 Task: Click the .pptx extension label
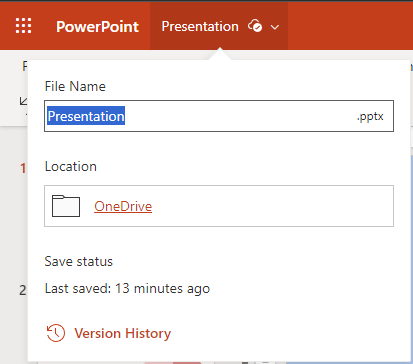pos(370,116)
